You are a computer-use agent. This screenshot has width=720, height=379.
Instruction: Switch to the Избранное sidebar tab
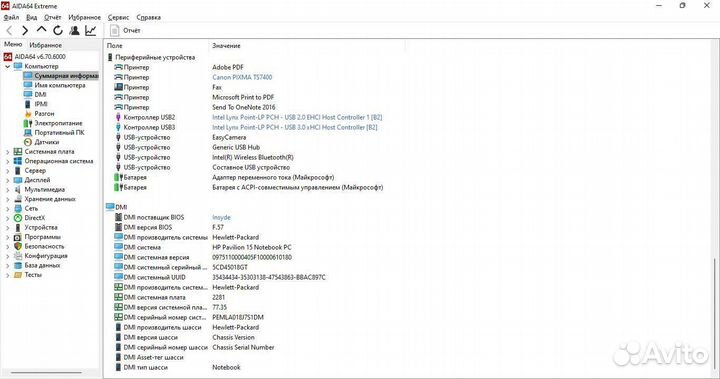[45, 45]
